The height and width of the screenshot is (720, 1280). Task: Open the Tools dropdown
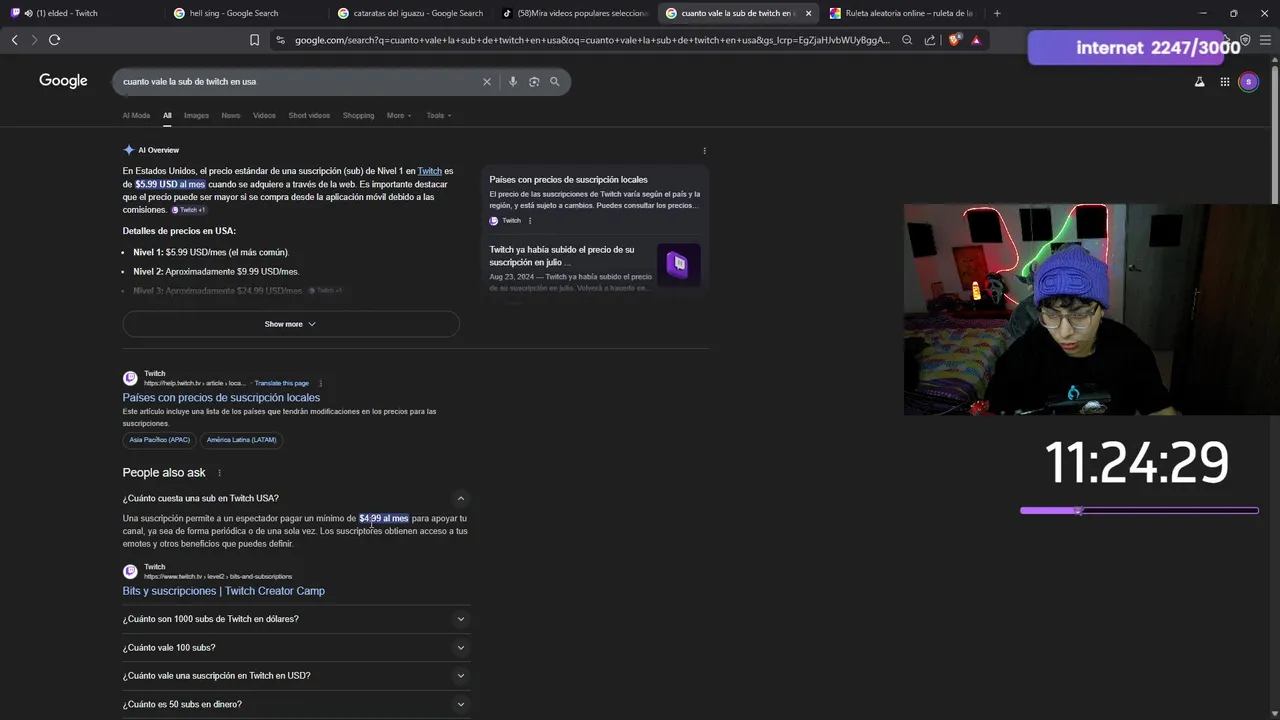click(x=439, y=116)
